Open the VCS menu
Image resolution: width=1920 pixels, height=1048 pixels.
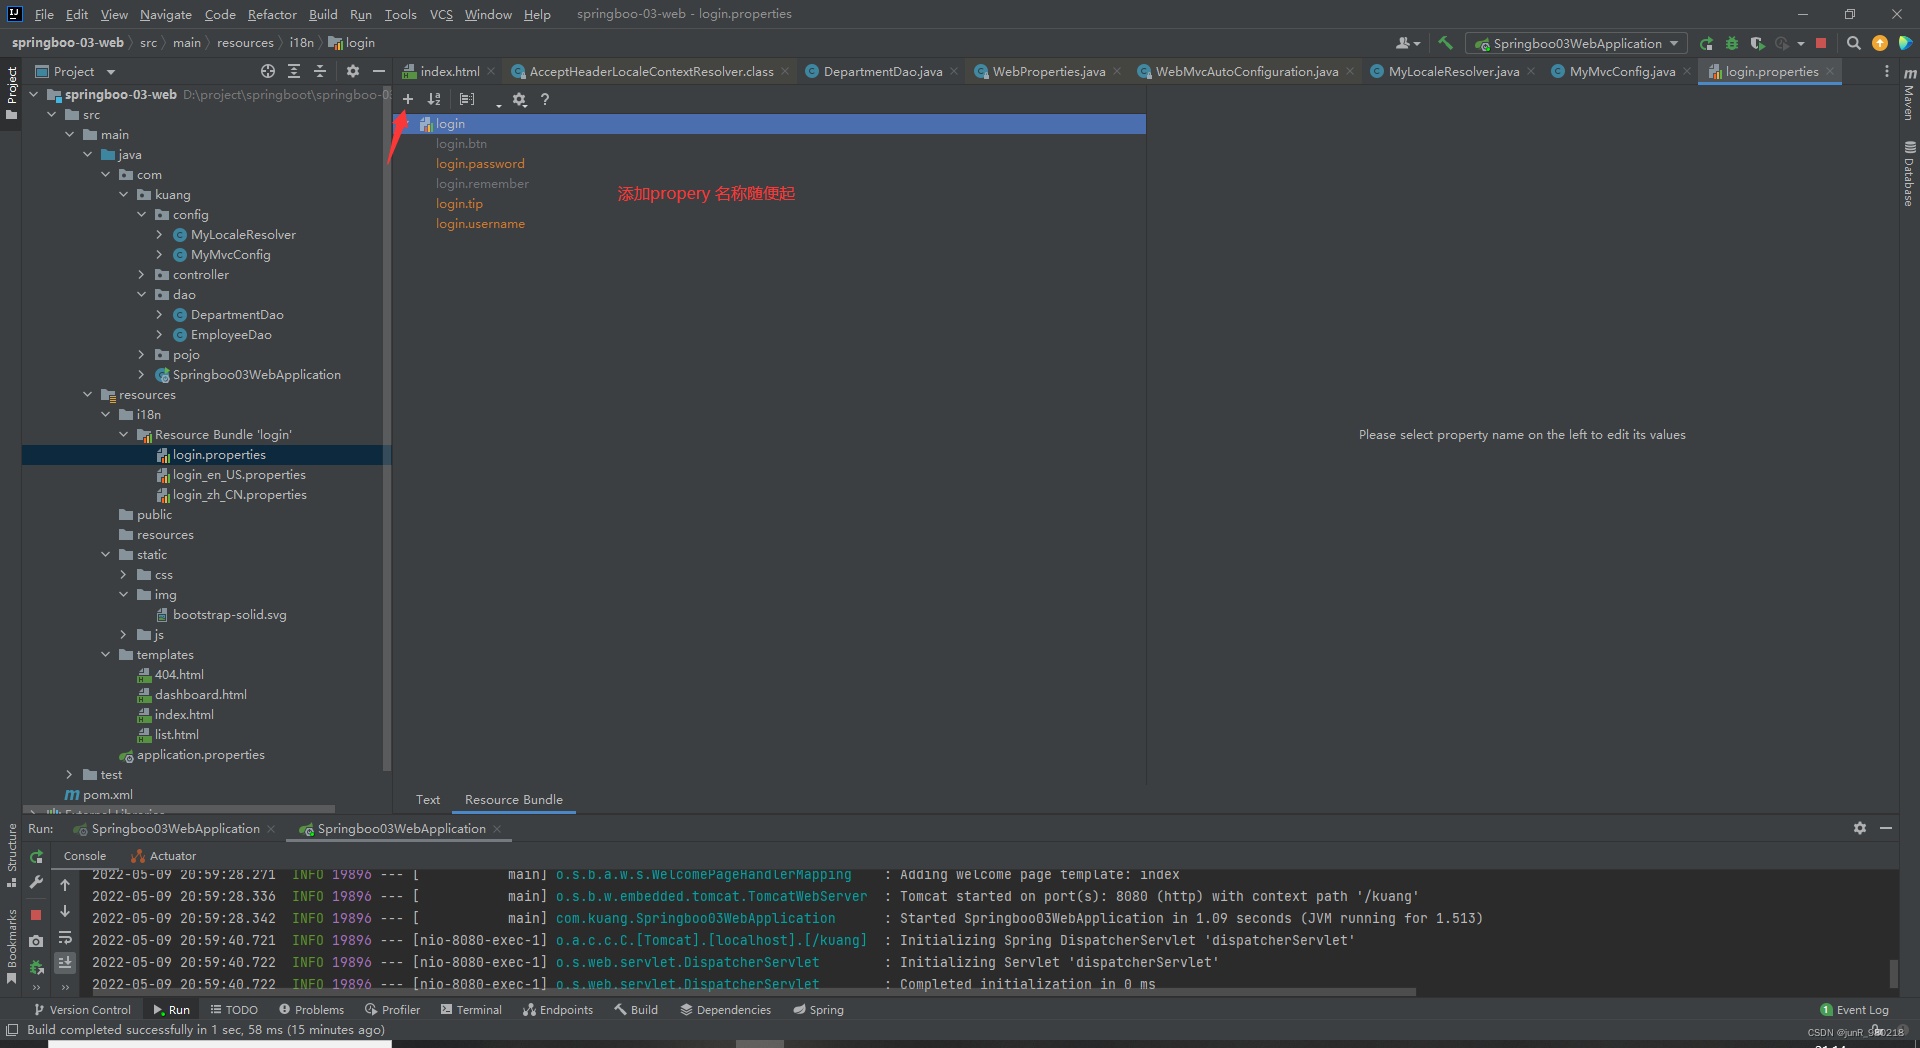coord(441,14)
